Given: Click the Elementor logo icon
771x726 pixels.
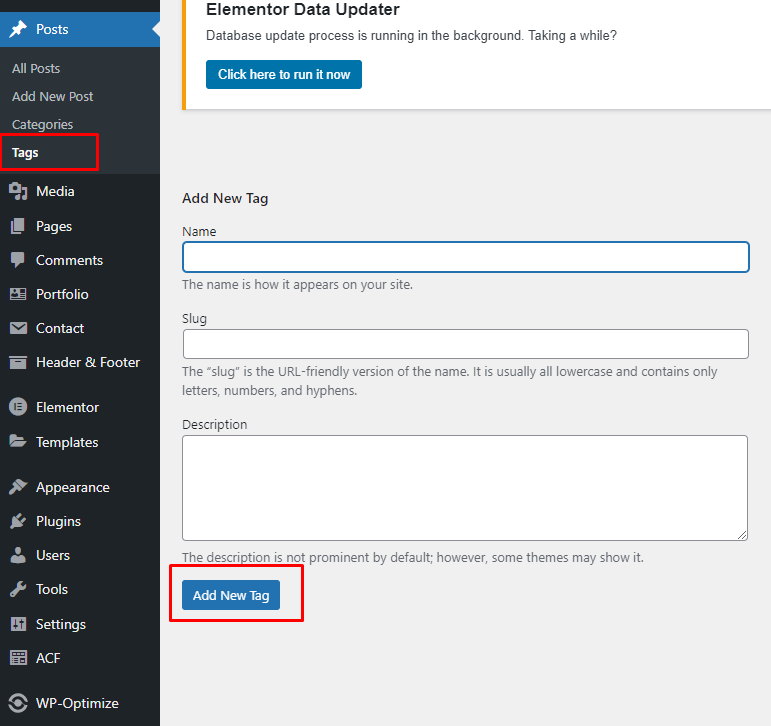Looking at the screenshot, I should point(18,407).
